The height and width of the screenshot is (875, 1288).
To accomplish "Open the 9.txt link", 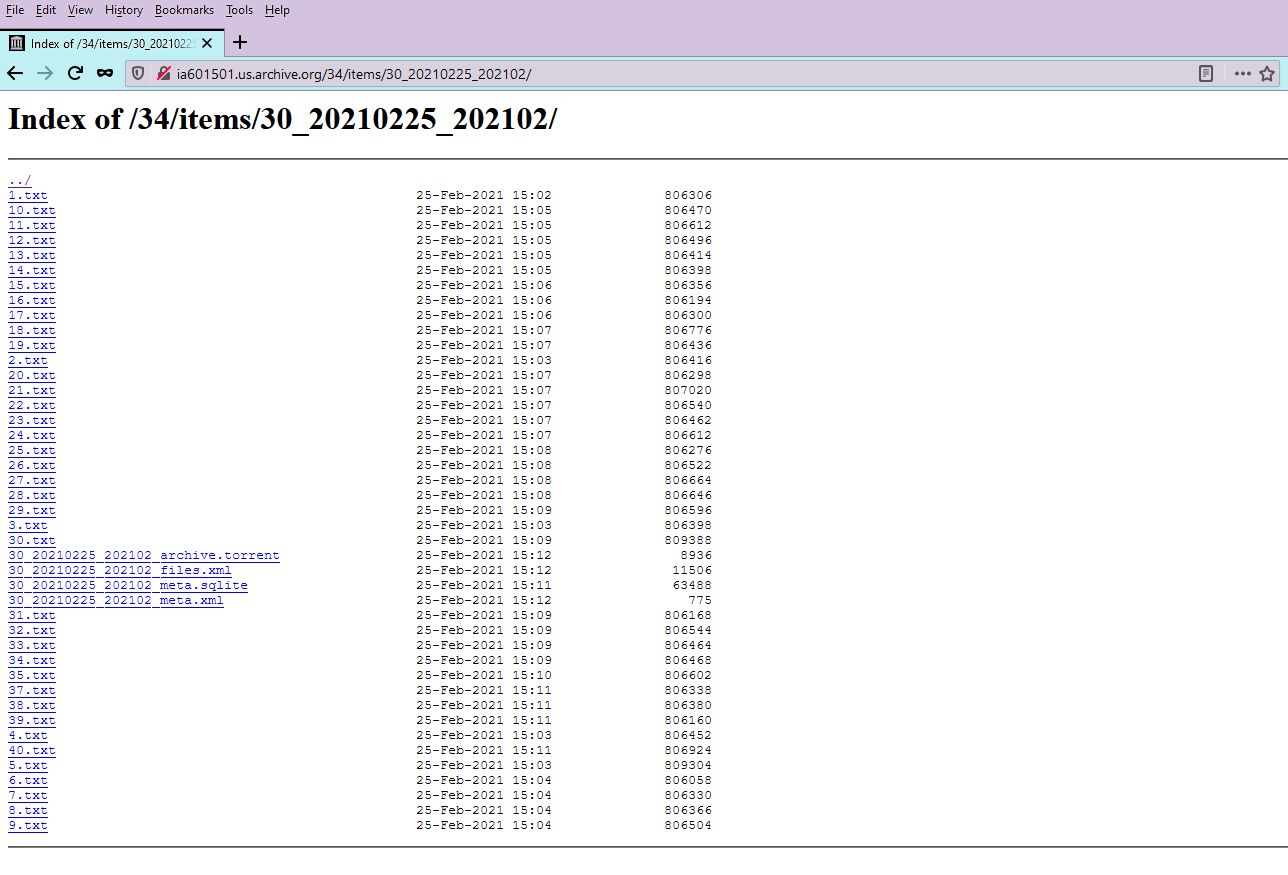I will pos(28,825).
